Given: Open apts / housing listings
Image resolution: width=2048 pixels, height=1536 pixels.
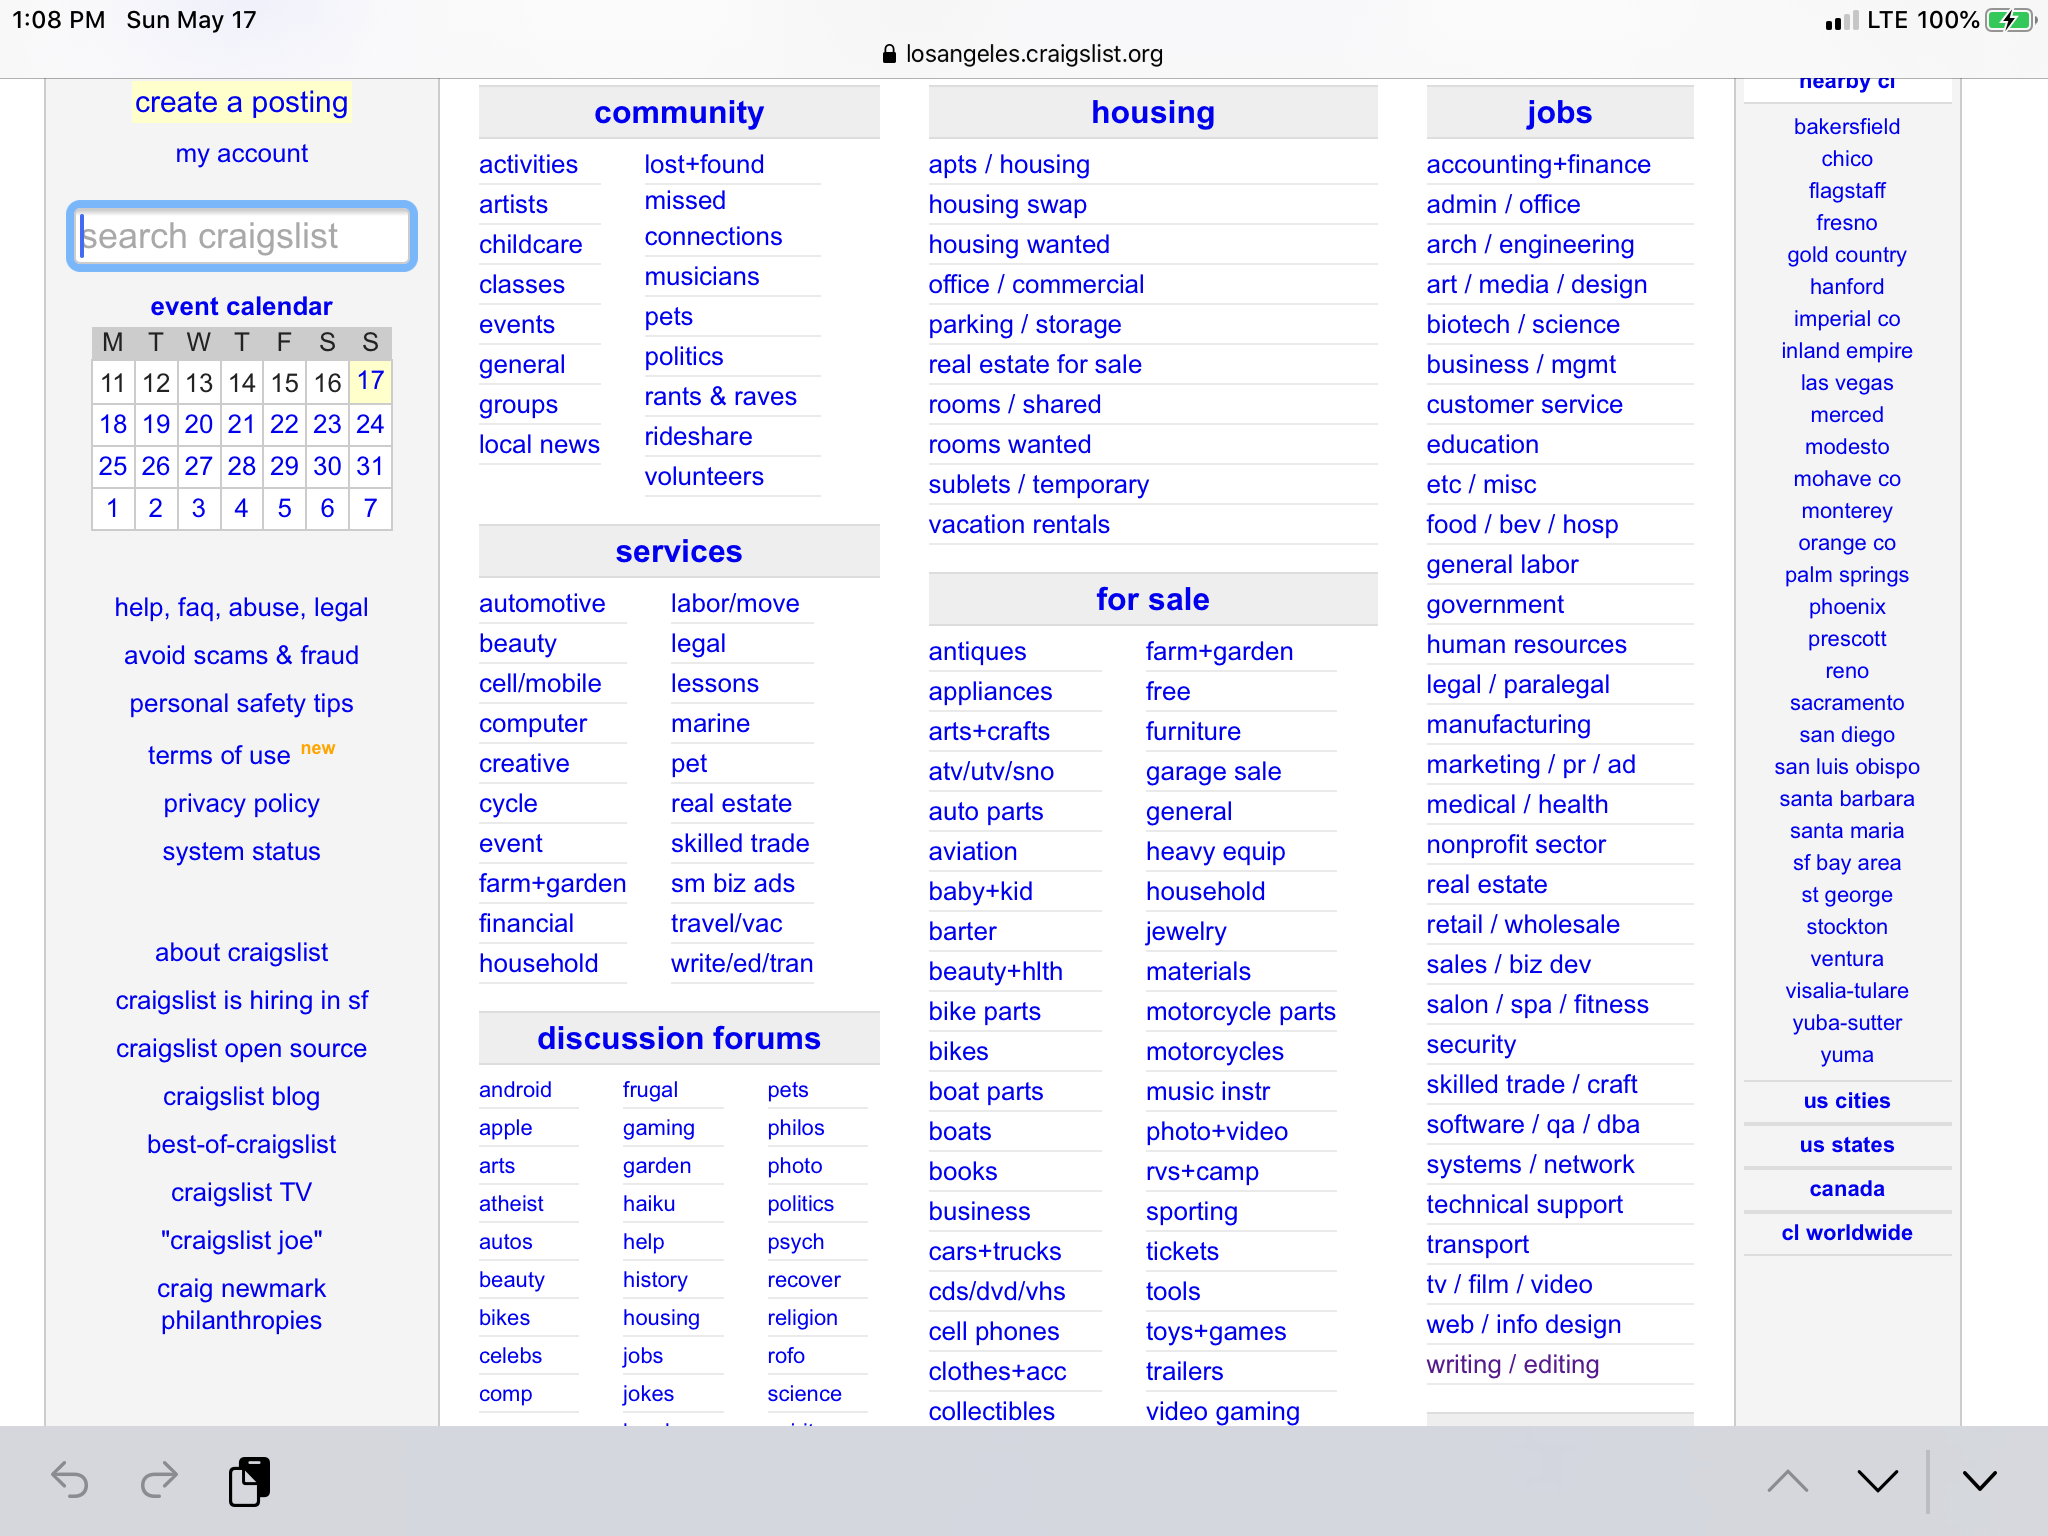Looking at the screenshot, I should [1009, 164].
